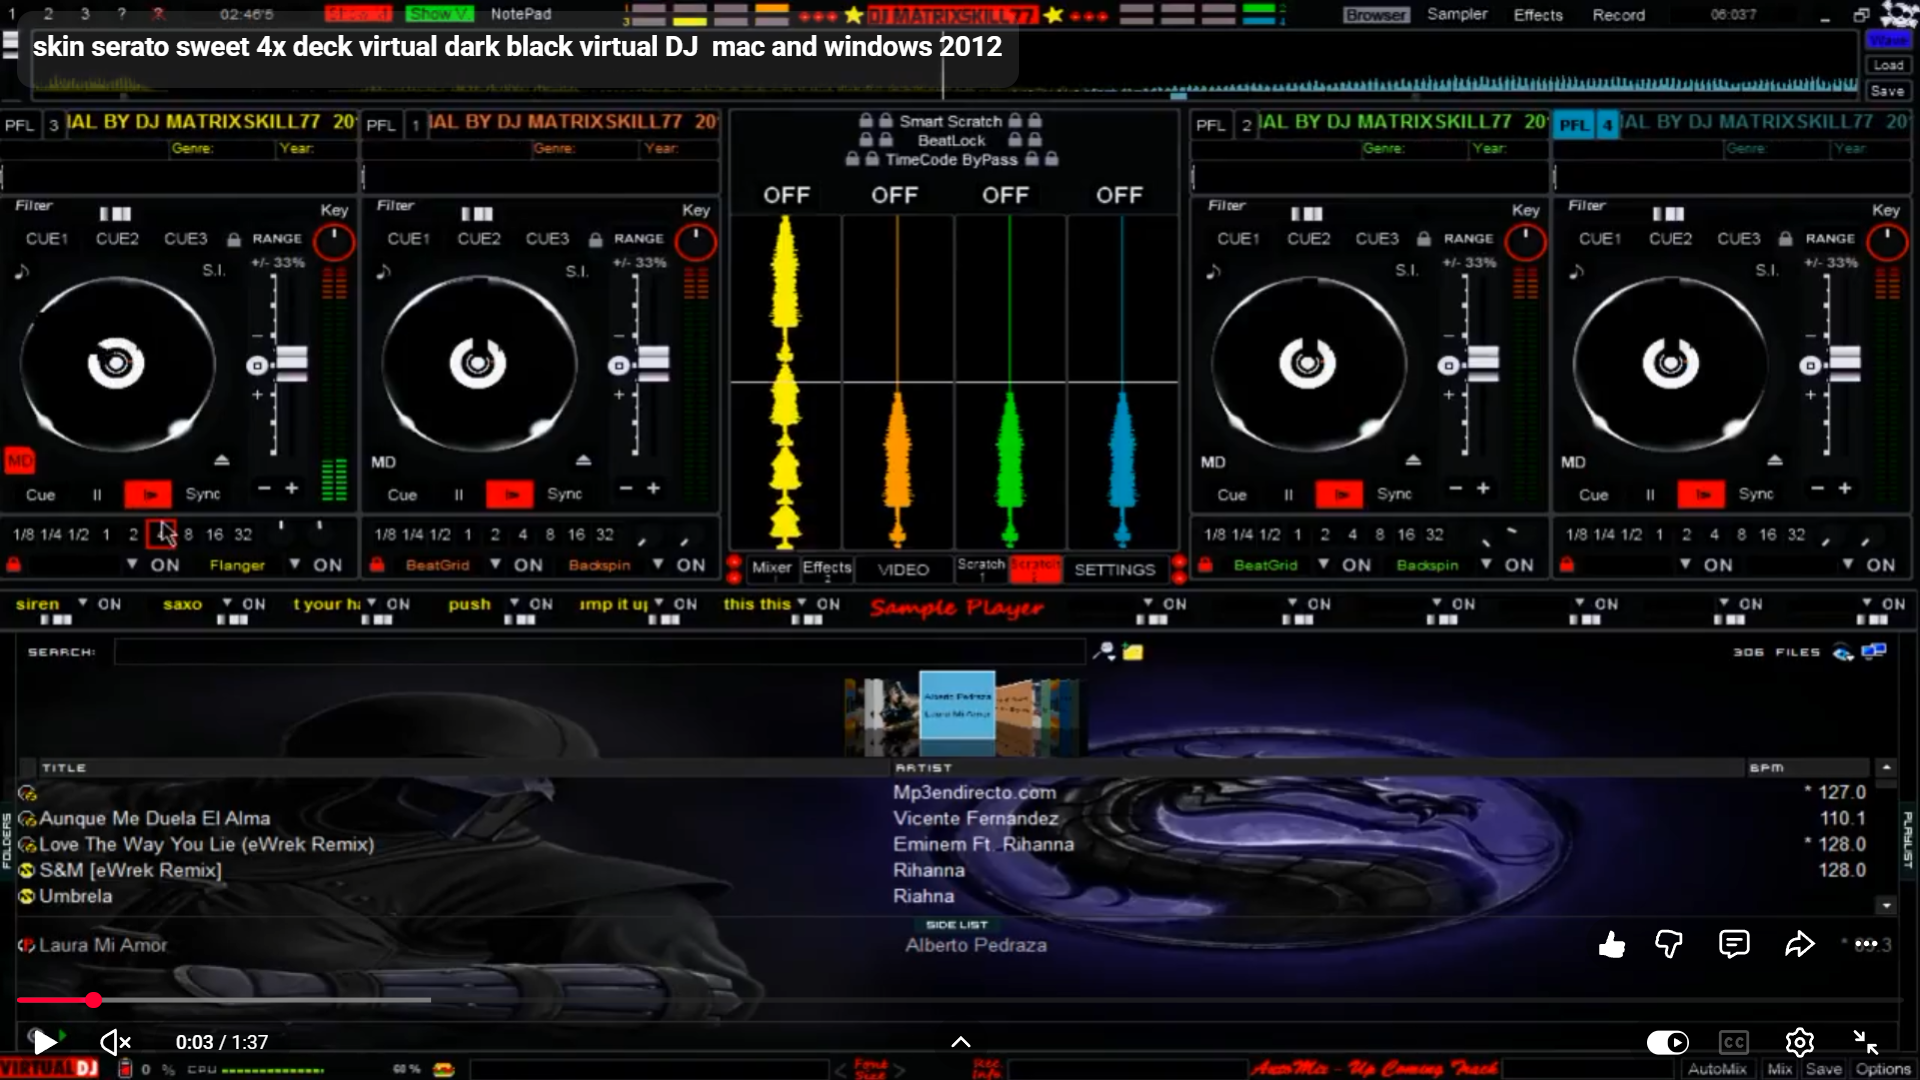This screenshot has width=1920, height=1080.
Task: Unmute the video with the speaker icon
Action: coord(116,1042)
